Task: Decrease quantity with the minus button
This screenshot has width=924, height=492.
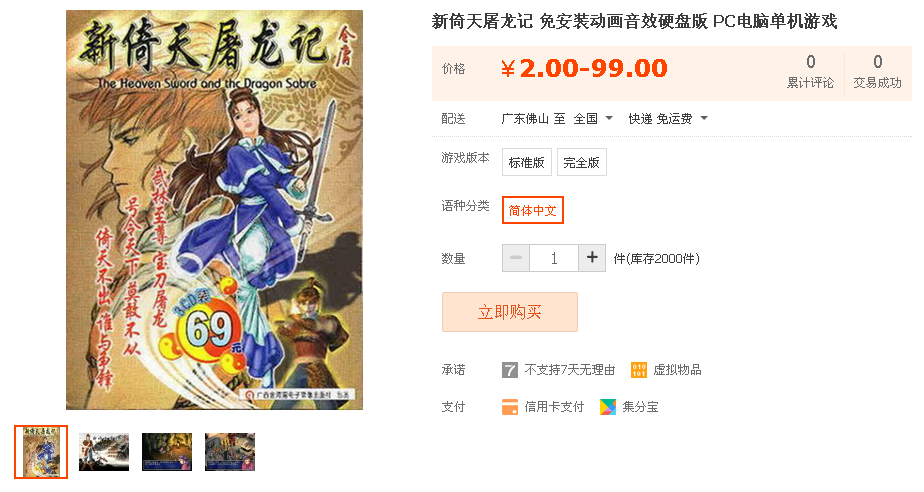Action: pyautogui.click(x=516, y=258)
